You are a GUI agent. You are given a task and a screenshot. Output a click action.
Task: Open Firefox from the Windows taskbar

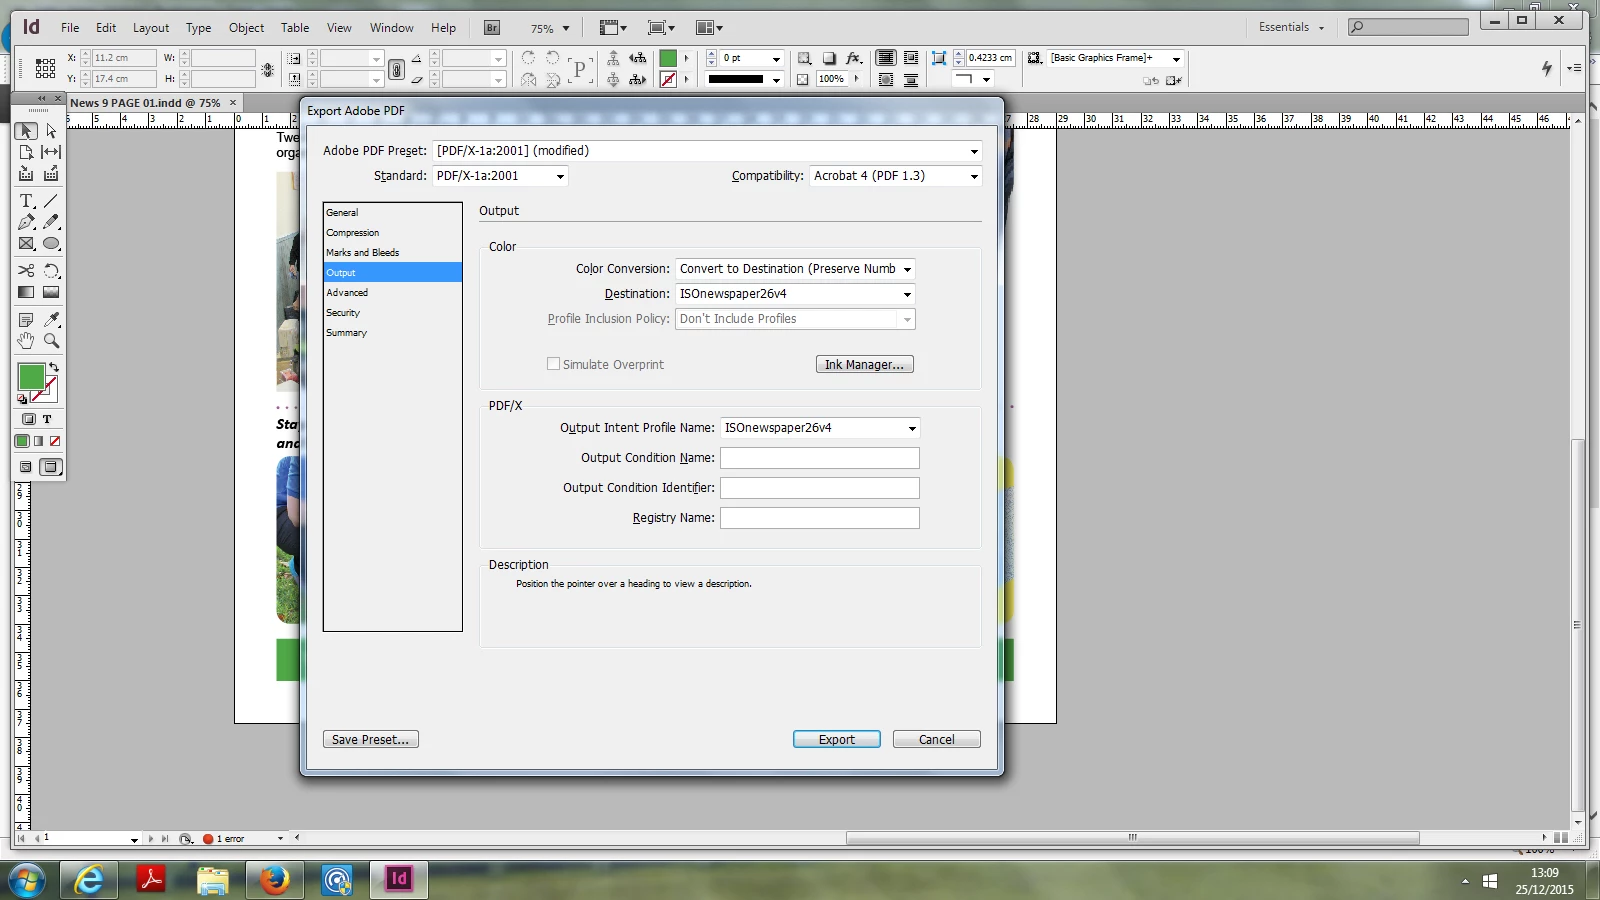[x=274, y=880]
